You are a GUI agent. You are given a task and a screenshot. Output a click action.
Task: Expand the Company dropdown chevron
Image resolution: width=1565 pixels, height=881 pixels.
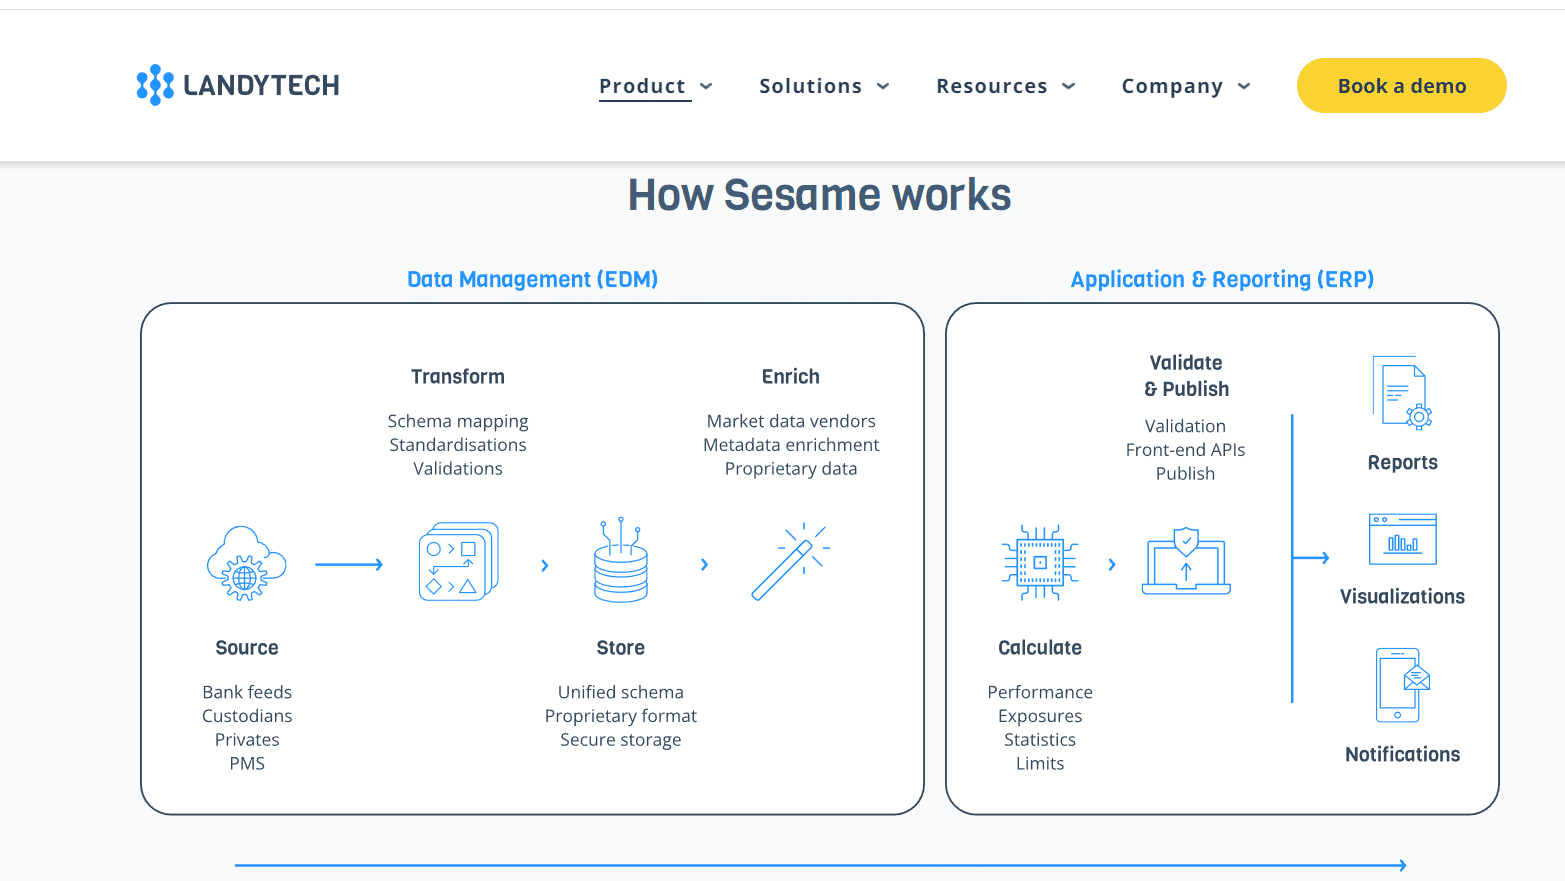pos(1244,86)
